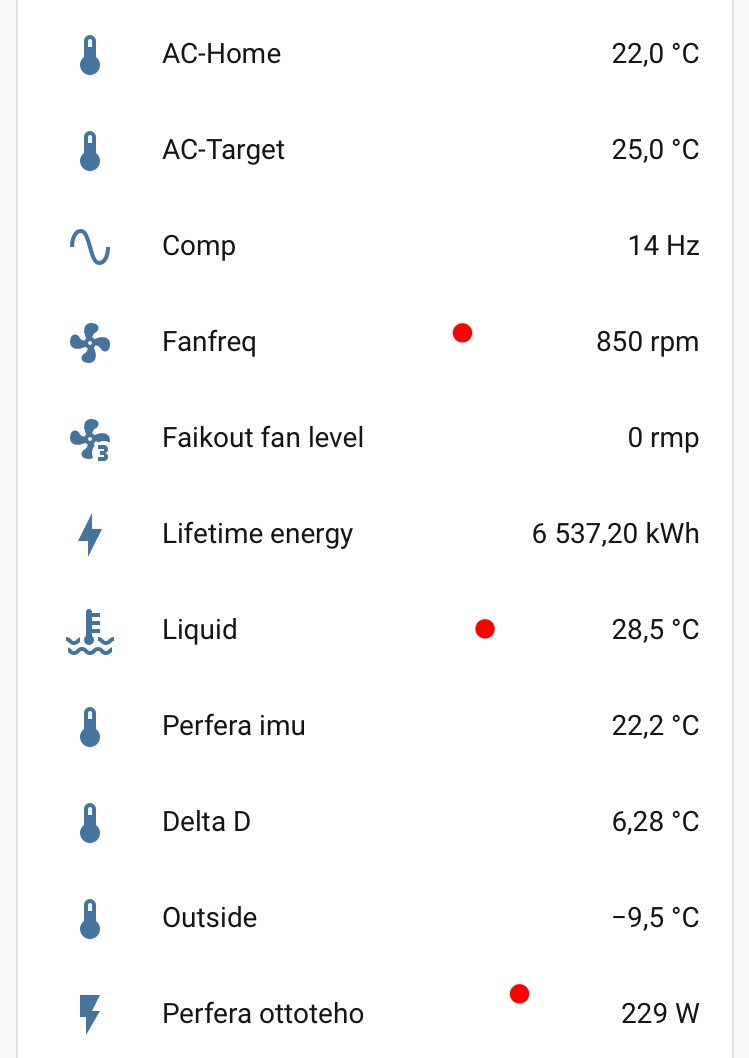The image size is (749, 1058).
Task: Click the 6 537,20 kWh energy value
Action: tap(615, 534)
